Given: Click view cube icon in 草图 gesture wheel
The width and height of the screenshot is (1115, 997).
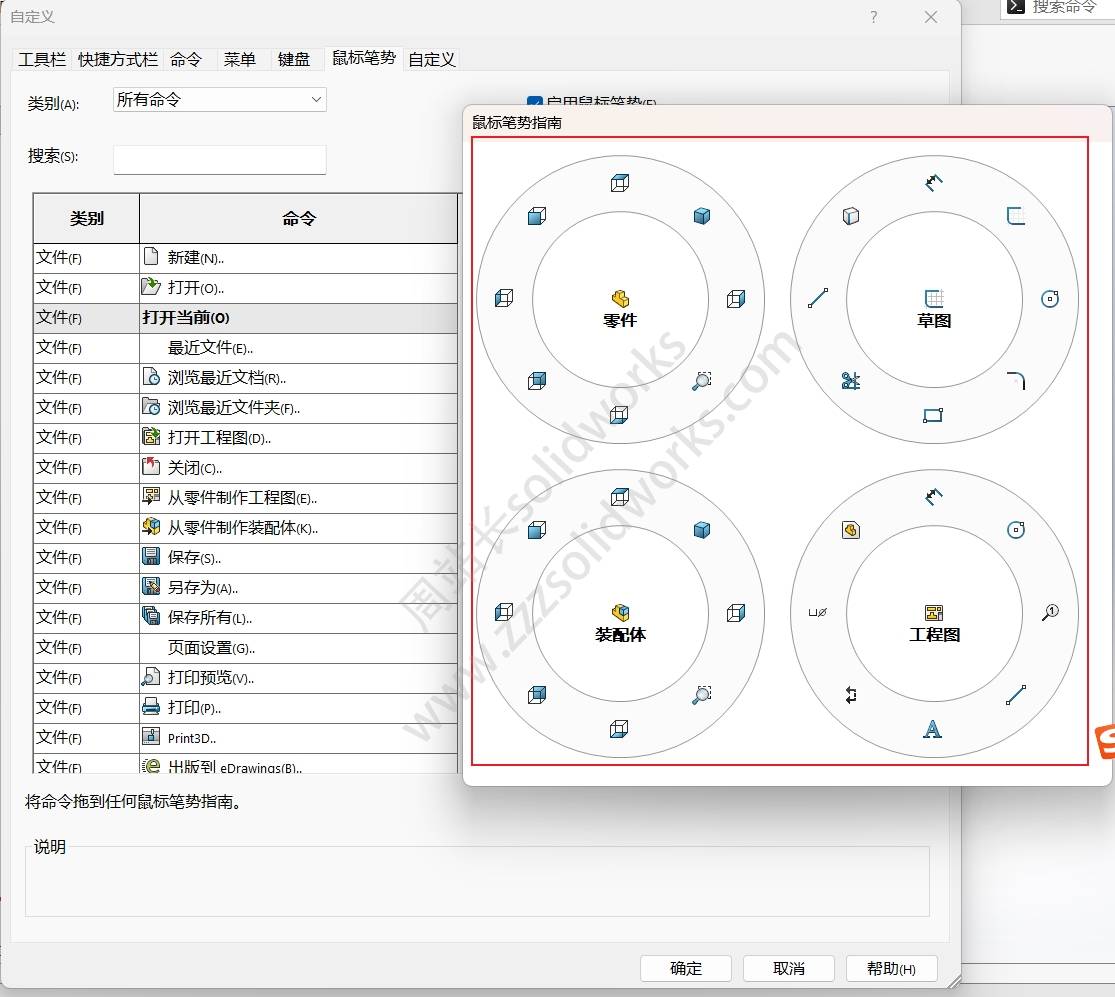Looking at the screenshot, I should tap(850, 215).
